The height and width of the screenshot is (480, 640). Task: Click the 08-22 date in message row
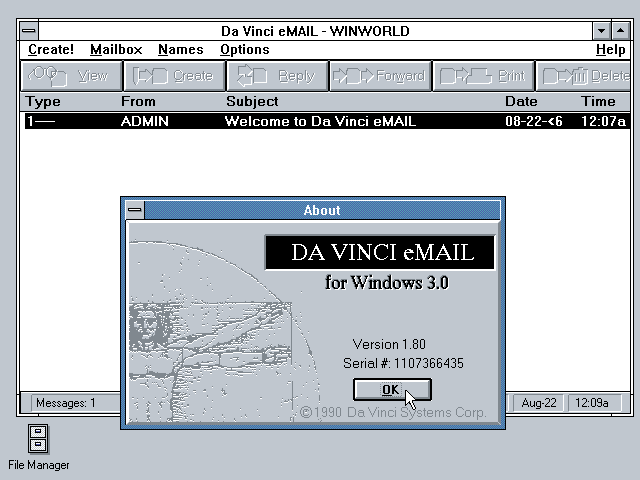(533, 121)
